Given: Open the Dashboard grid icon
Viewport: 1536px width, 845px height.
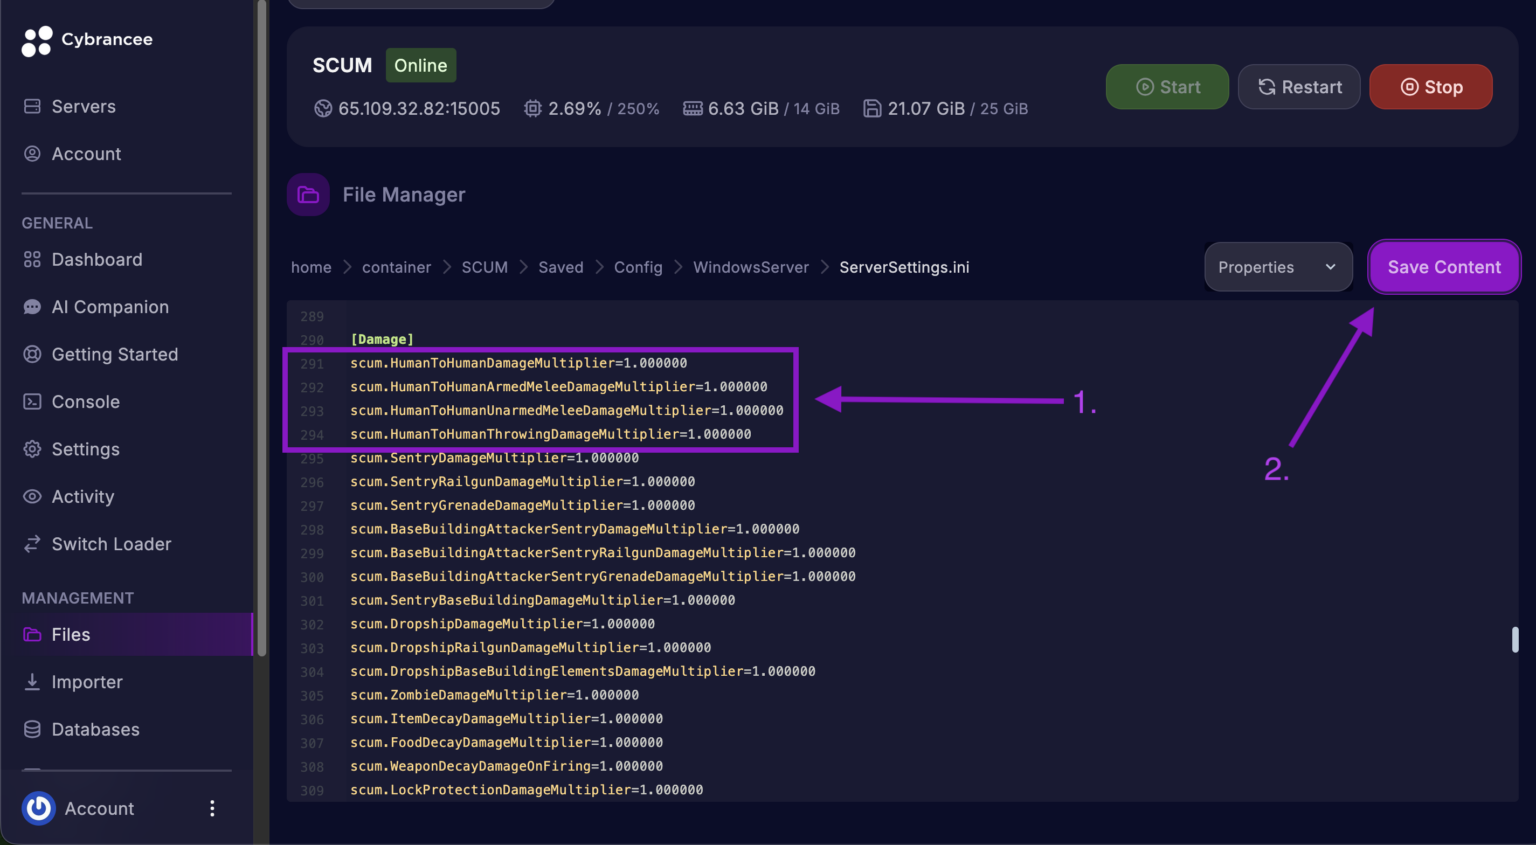Looking at the screenshot, I should (32, 260).
